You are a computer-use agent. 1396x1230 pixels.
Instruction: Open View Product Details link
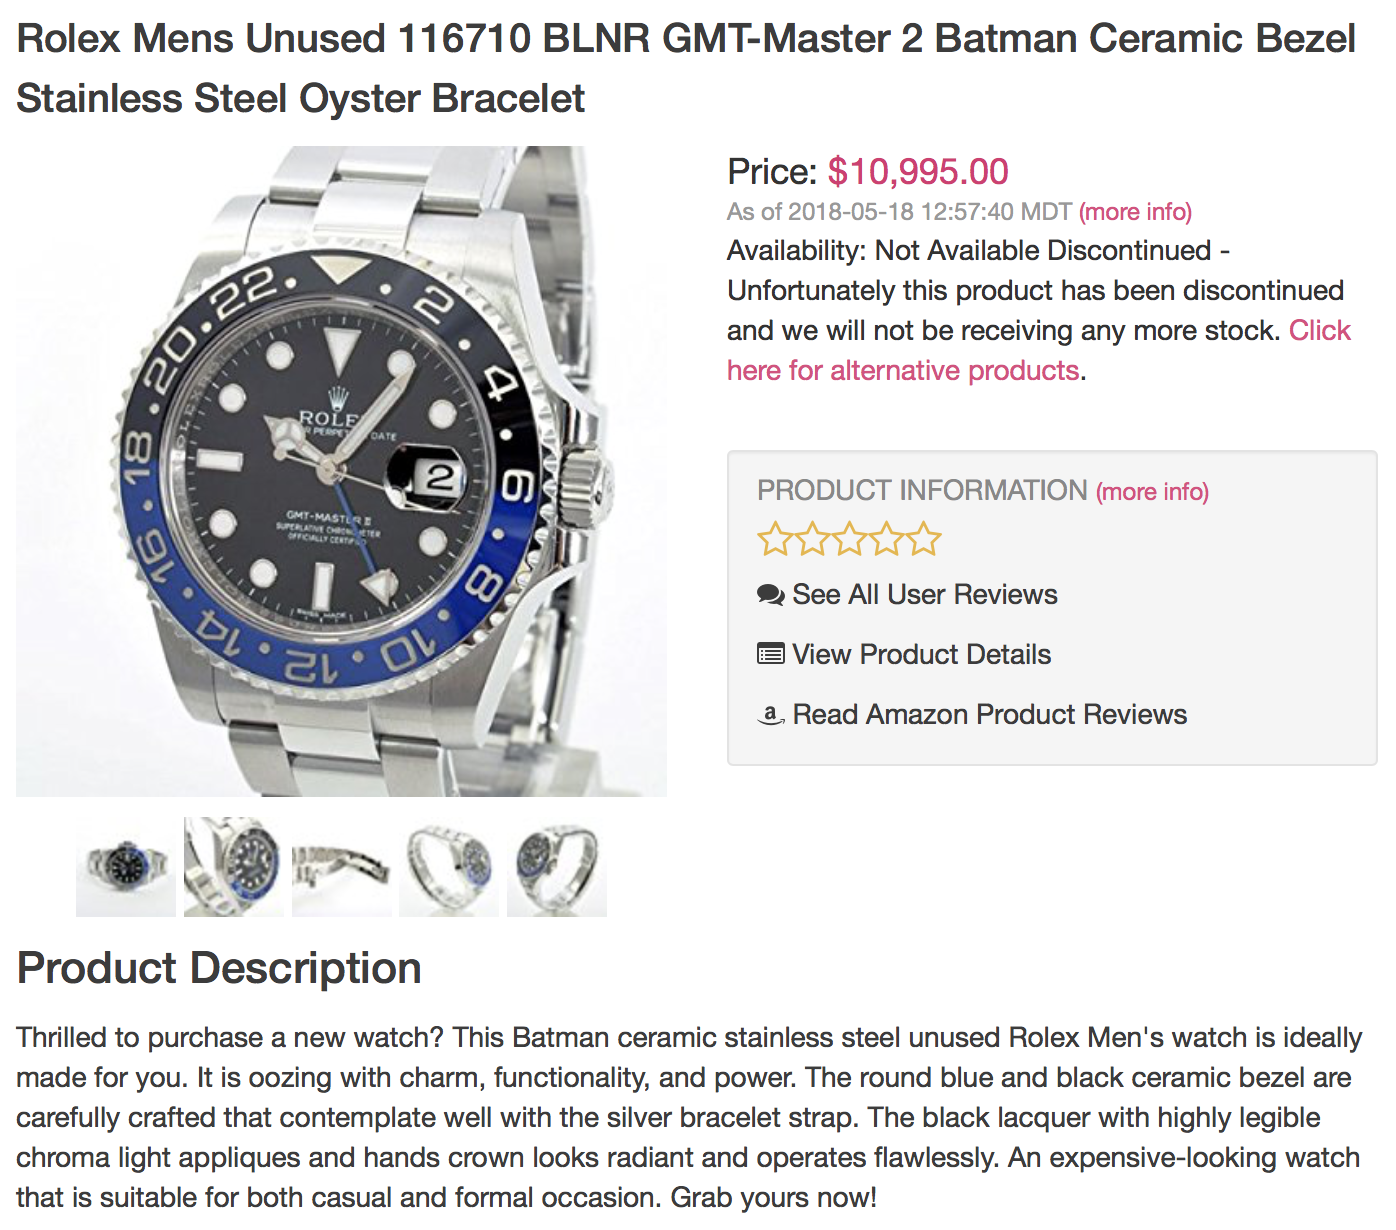(921, 655)
